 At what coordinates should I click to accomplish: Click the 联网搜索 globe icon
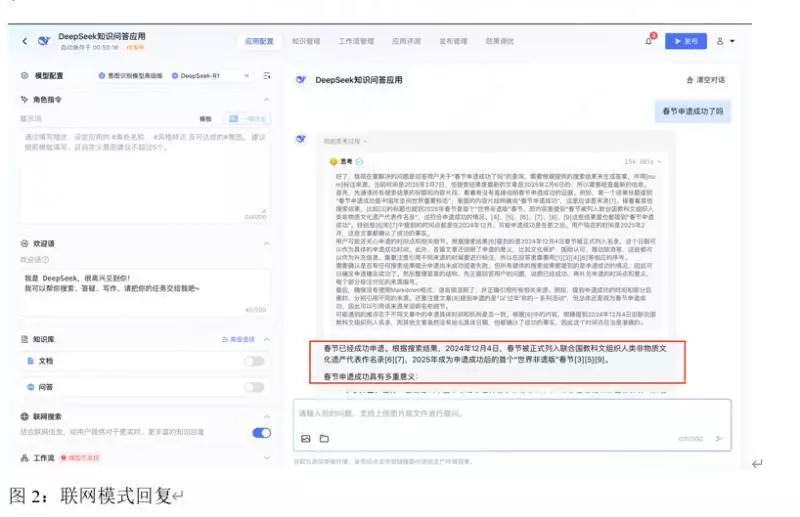(x=24, y=416)
